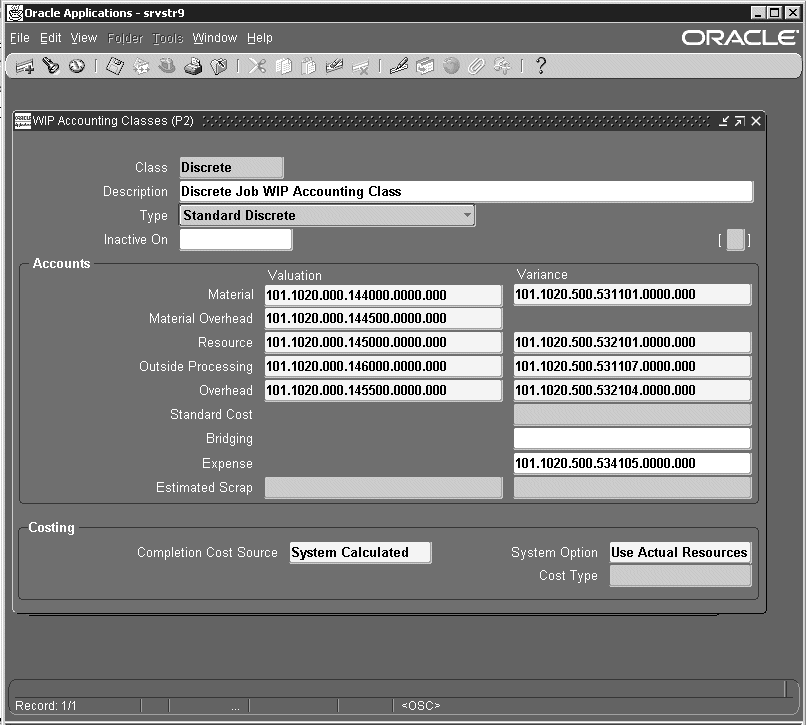Click Outside Processing Valuation account field

383,367
